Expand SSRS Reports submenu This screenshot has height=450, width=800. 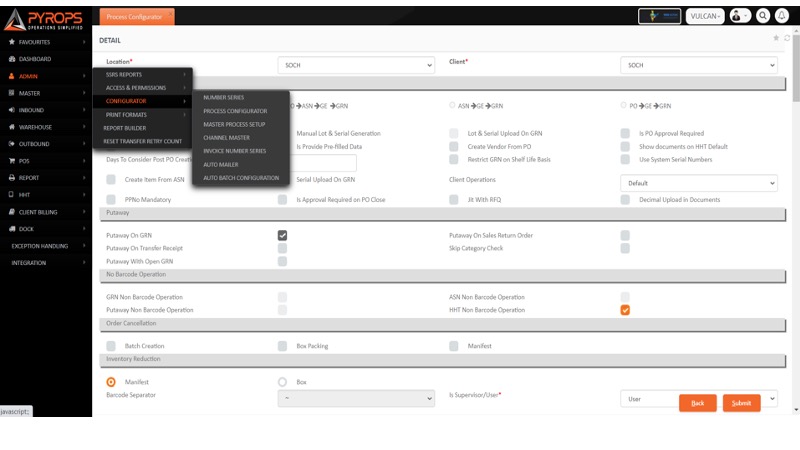click(142, 74)
